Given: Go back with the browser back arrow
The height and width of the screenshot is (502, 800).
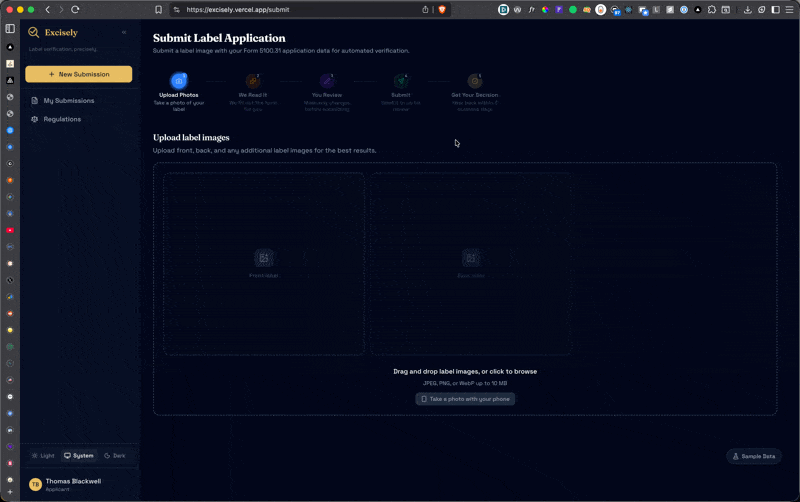Looking at the screenshot, I should [x=47, y=10].
